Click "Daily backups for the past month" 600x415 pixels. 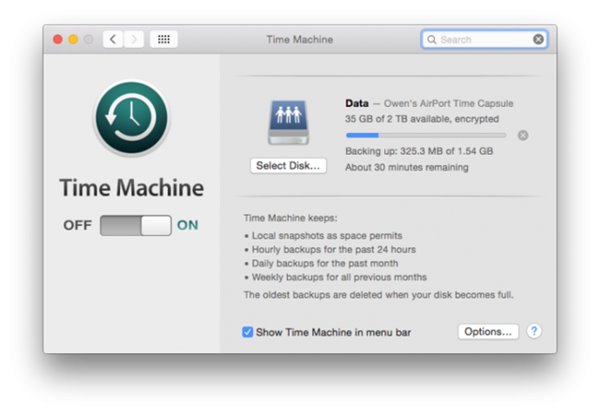click(325, 263)
